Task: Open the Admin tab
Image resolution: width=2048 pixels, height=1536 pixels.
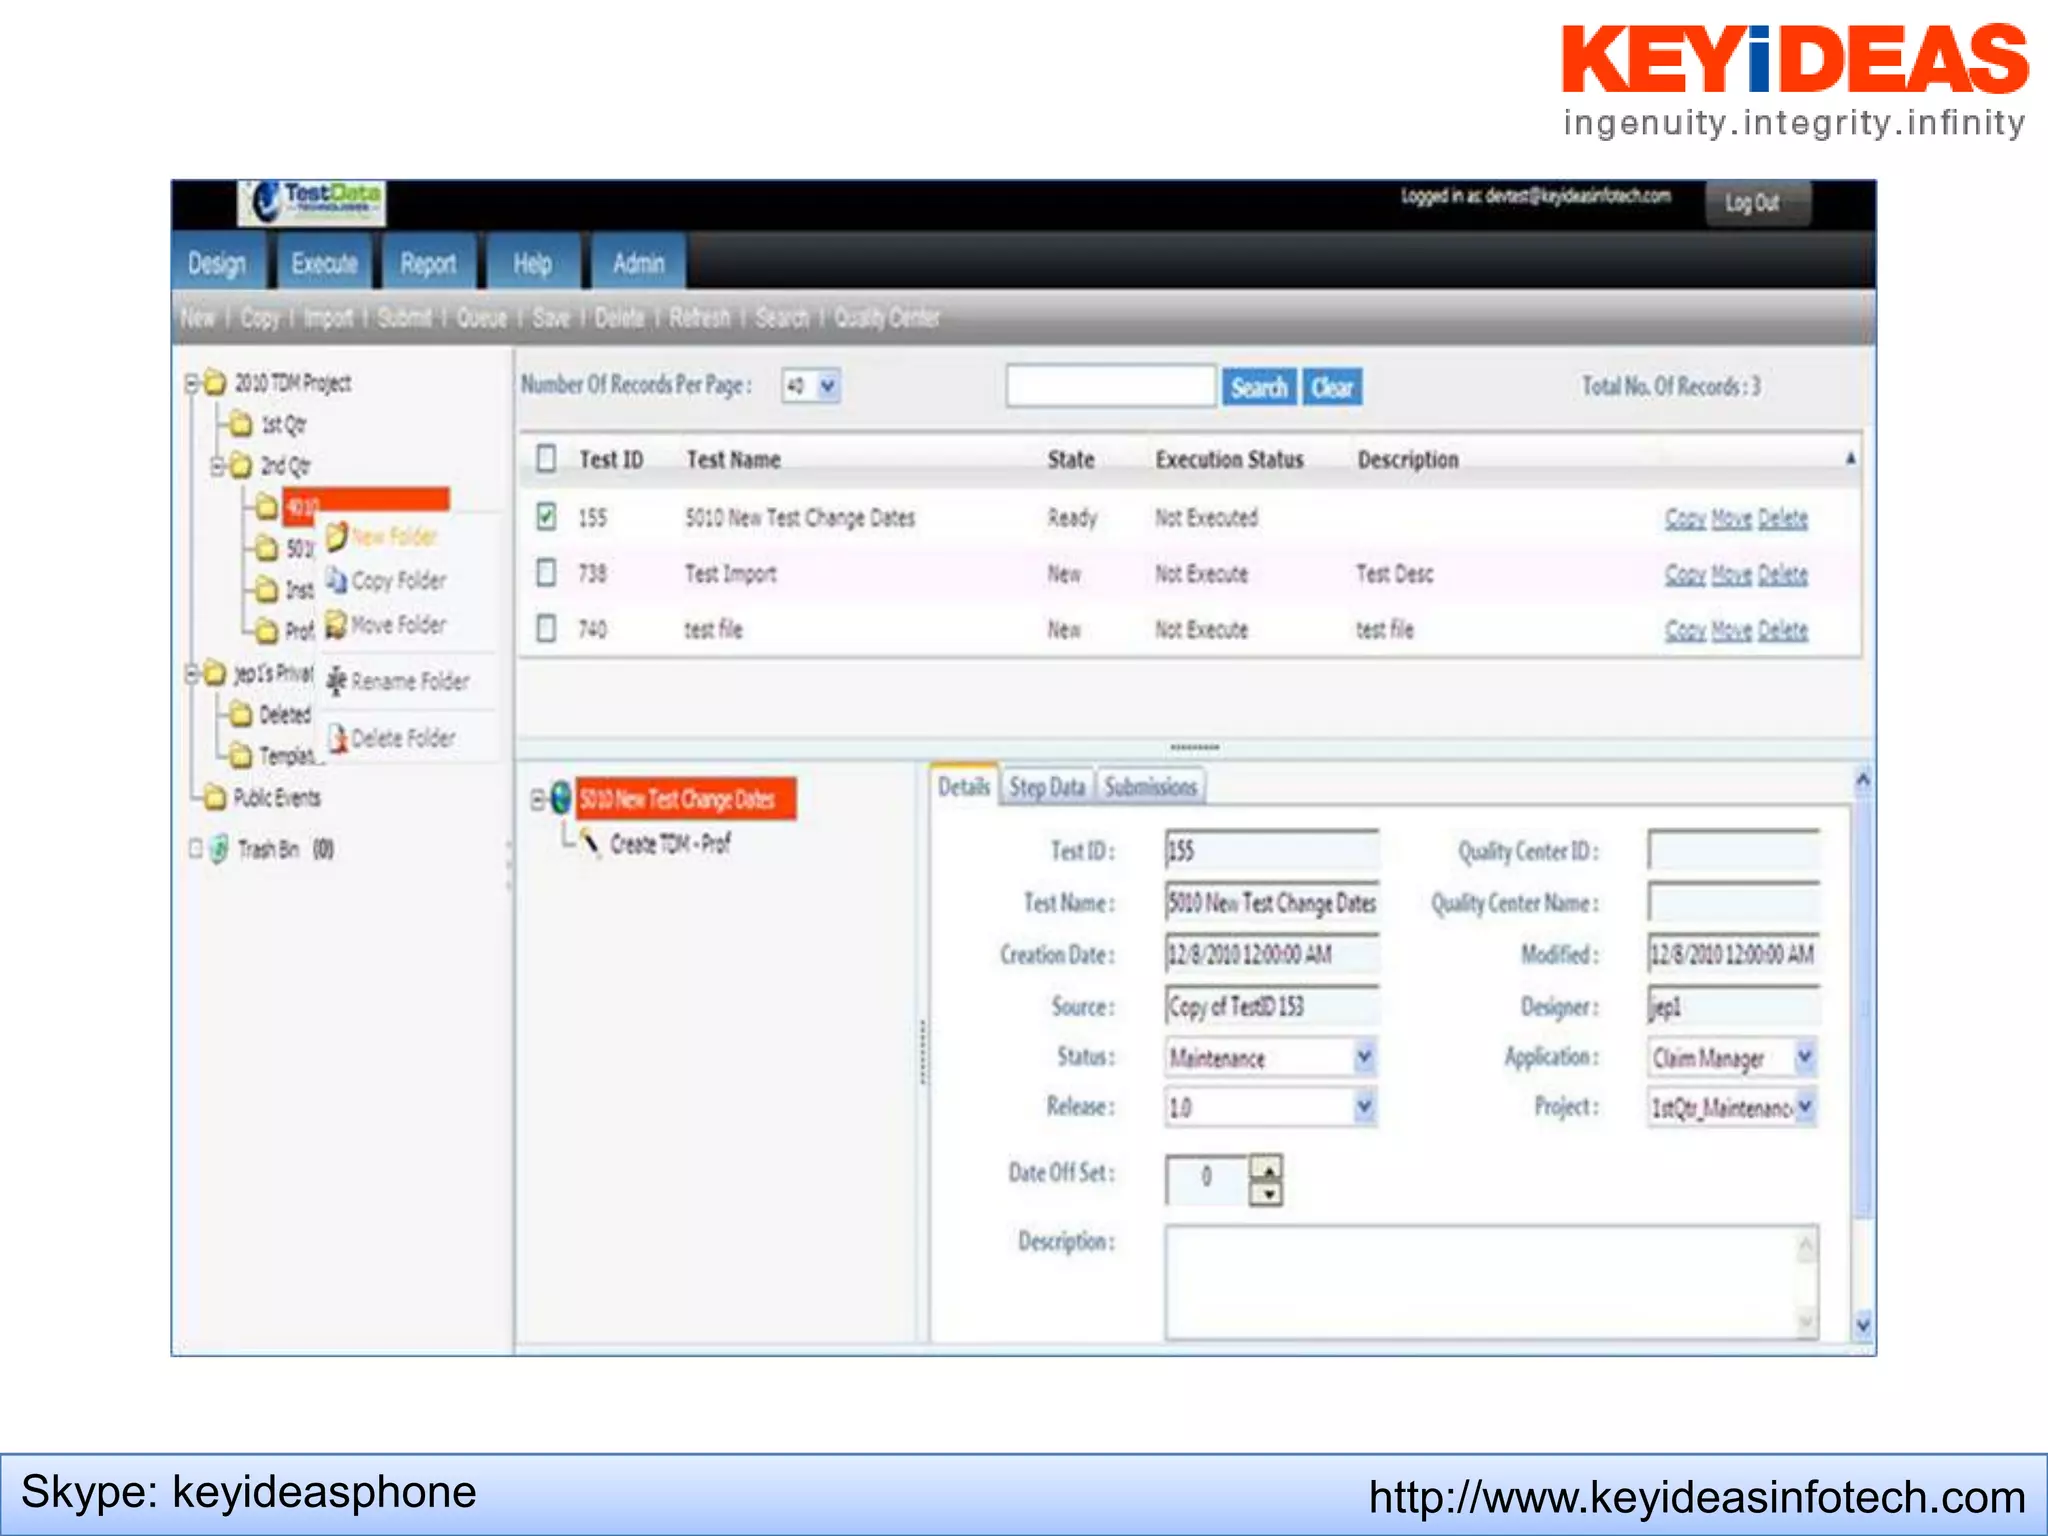Action: pyautogui.click(x=638, y=263)
